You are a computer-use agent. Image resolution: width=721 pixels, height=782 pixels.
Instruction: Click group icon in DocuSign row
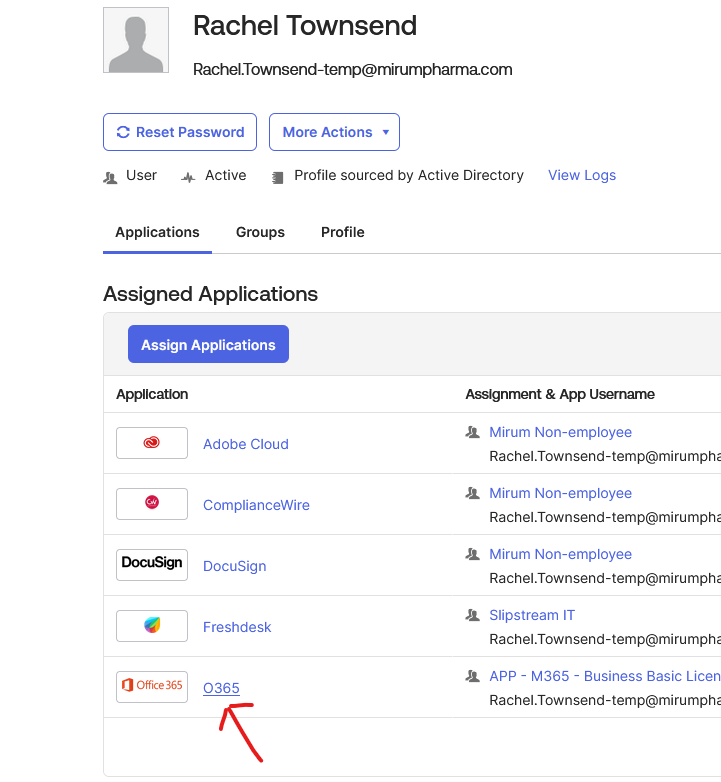(473, 554)
